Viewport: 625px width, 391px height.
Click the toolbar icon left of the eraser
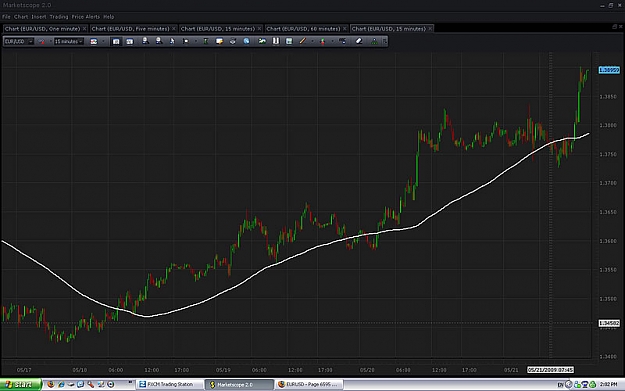[342, 41]
